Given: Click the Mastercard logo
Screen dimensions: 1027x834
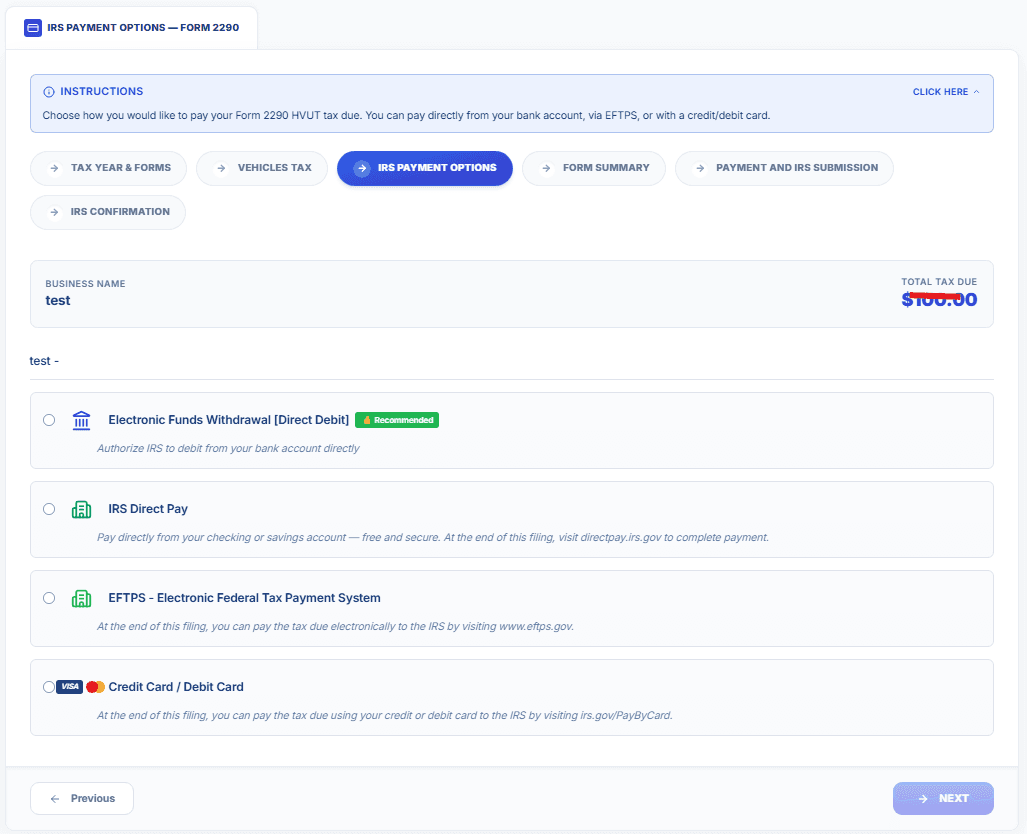Looking at the screenshot, I should [96, 687].
